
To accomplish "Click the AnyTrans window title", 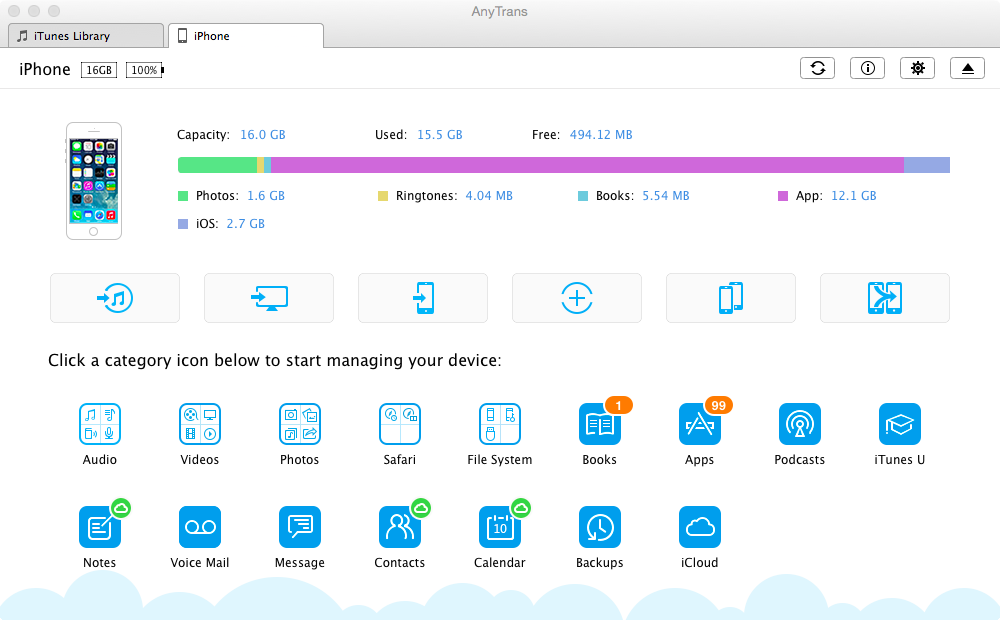I will pos(499,11).
